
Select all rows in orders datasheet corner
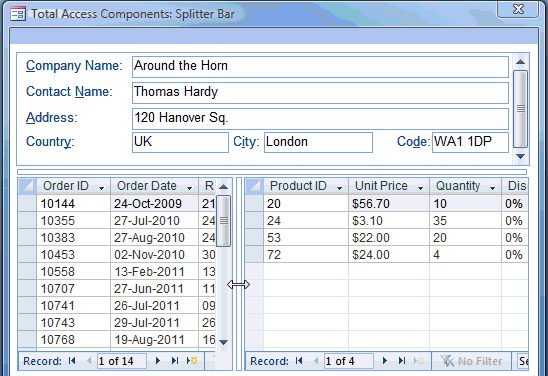pos(27,186)
